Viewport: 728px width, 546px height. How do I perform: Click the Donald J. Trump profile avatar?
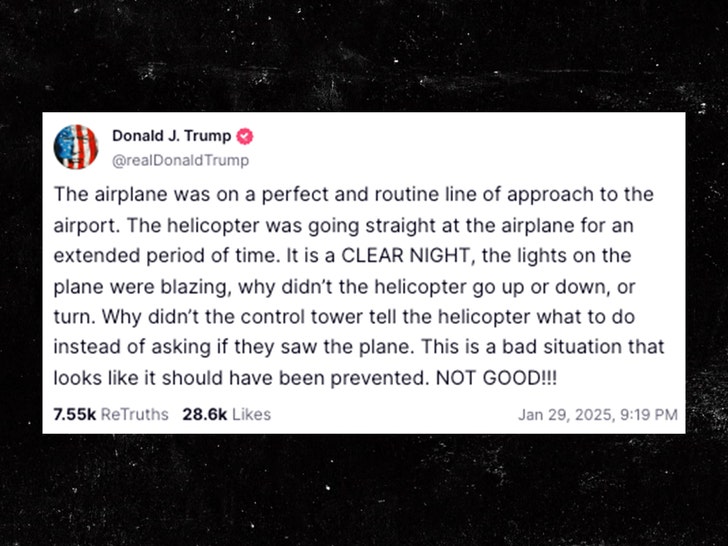76,147
